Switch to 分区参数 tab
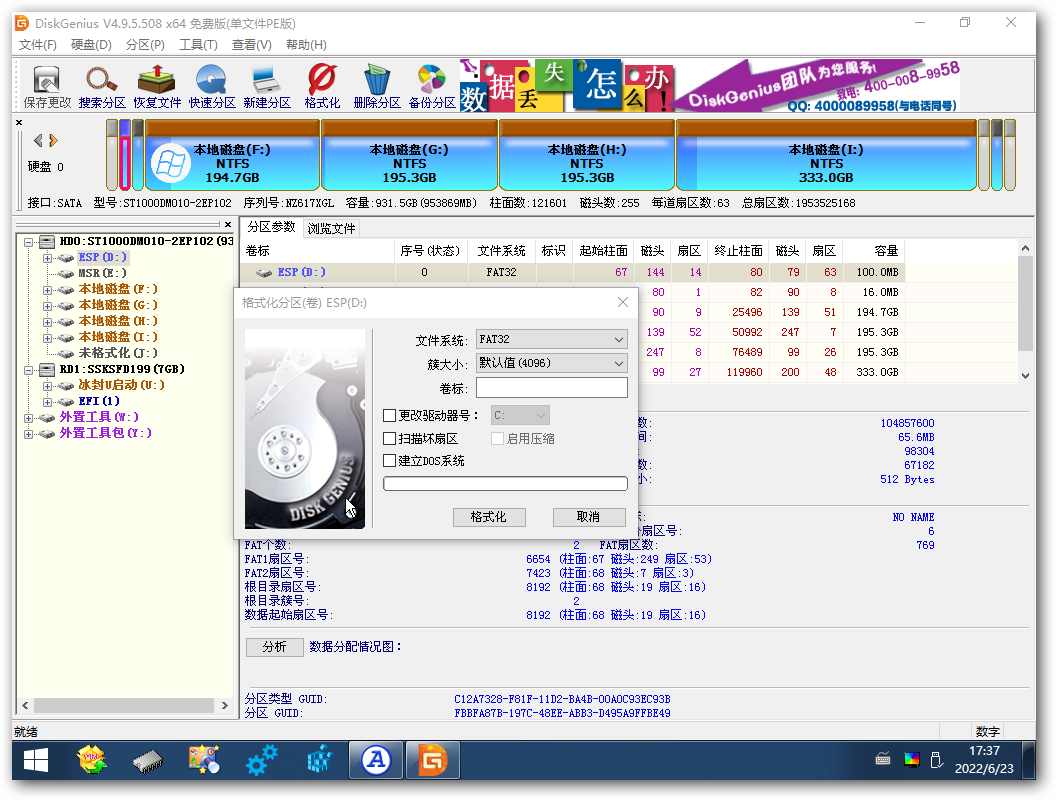This screenshot has width=1056, height=800. pos(271,227)
